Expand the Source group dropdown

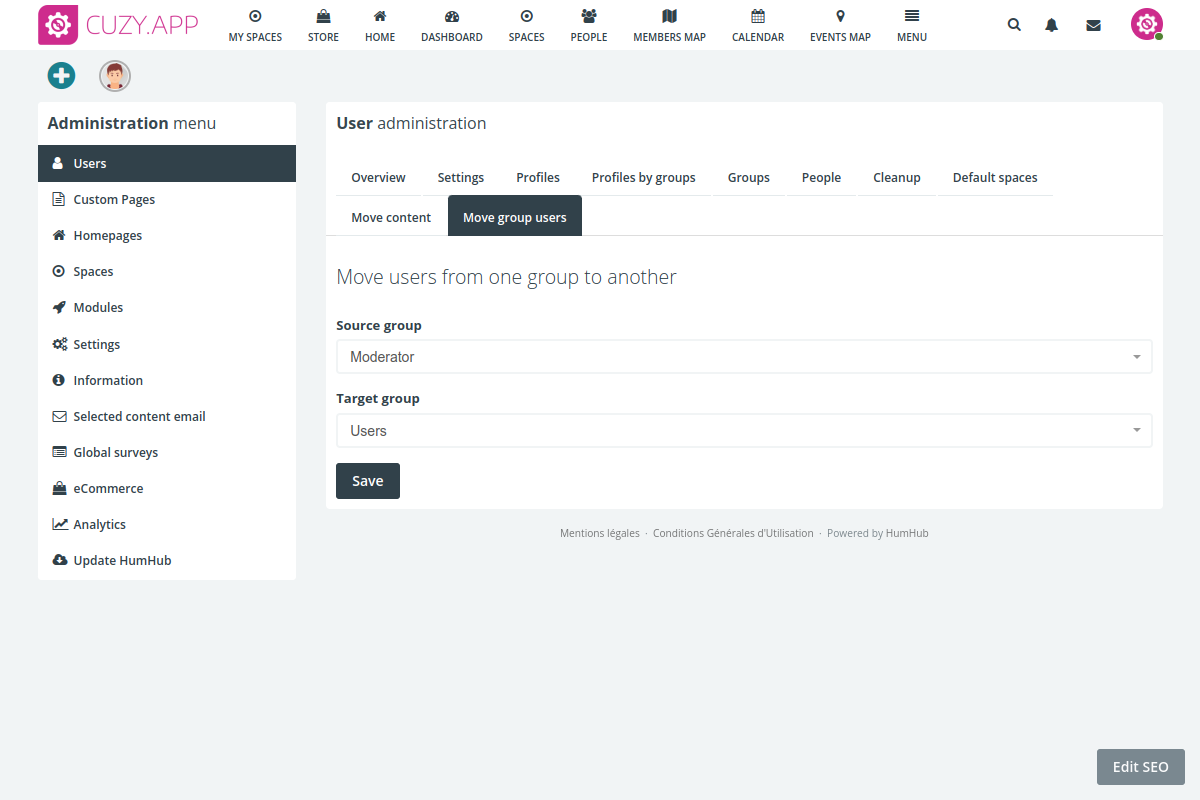click(743, 357)
